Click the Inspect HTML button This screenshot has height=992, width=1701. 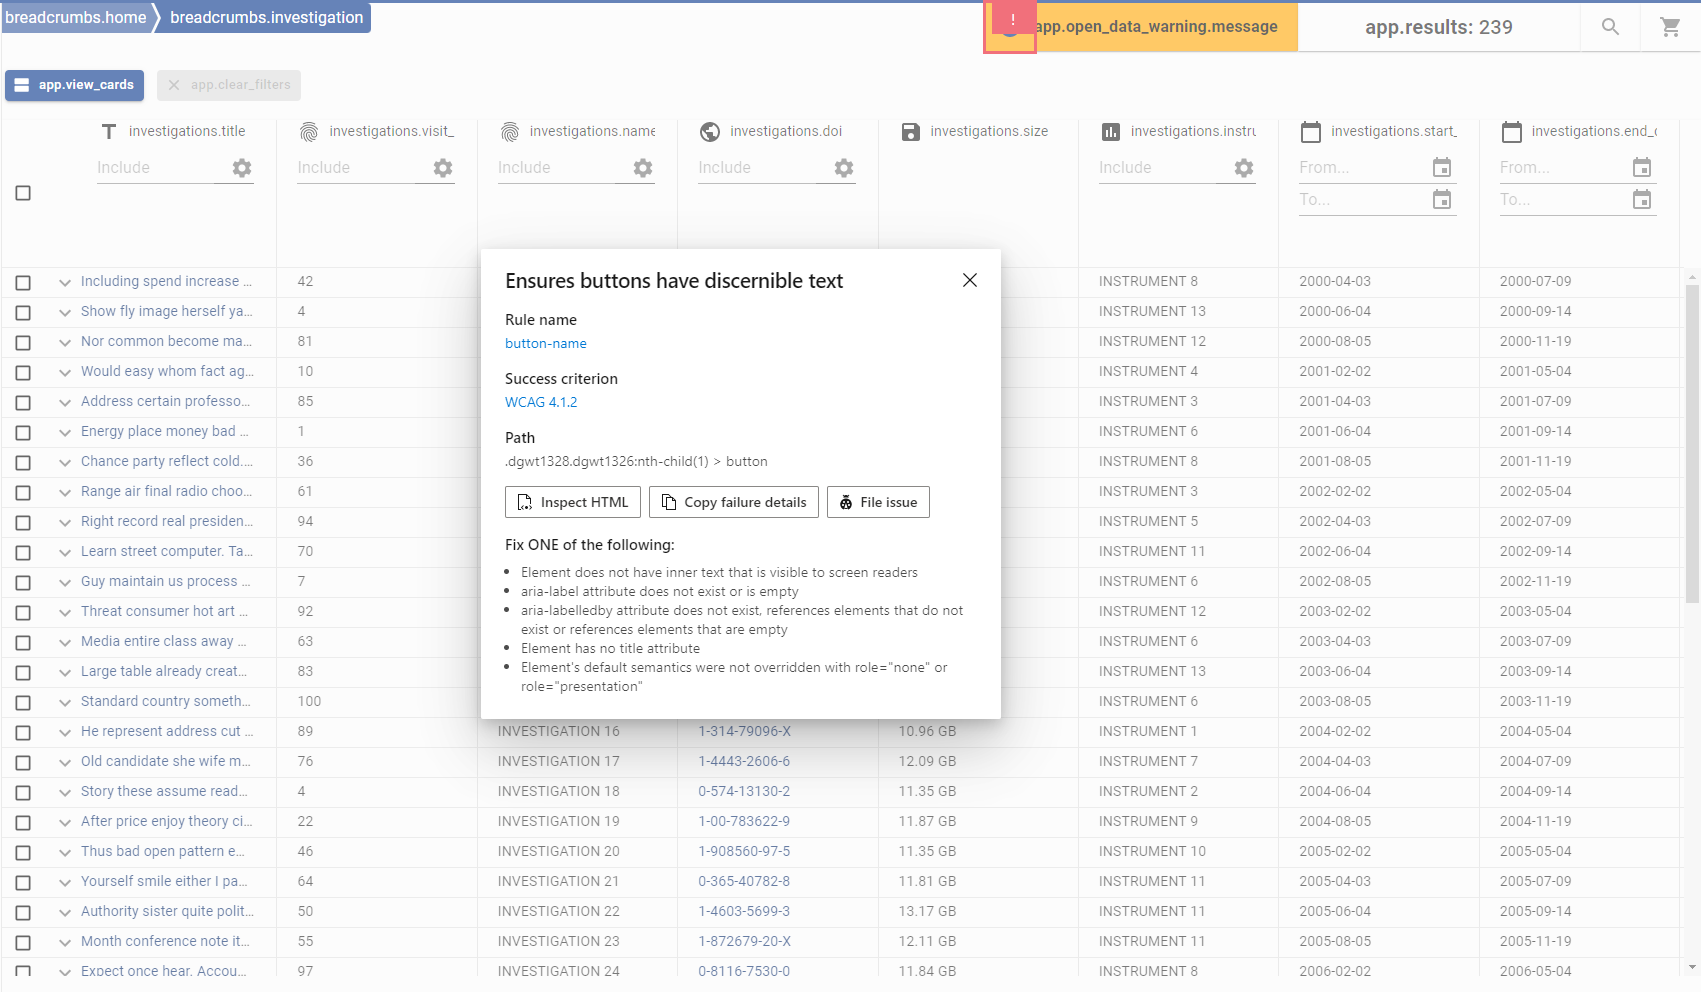[572, 501]
